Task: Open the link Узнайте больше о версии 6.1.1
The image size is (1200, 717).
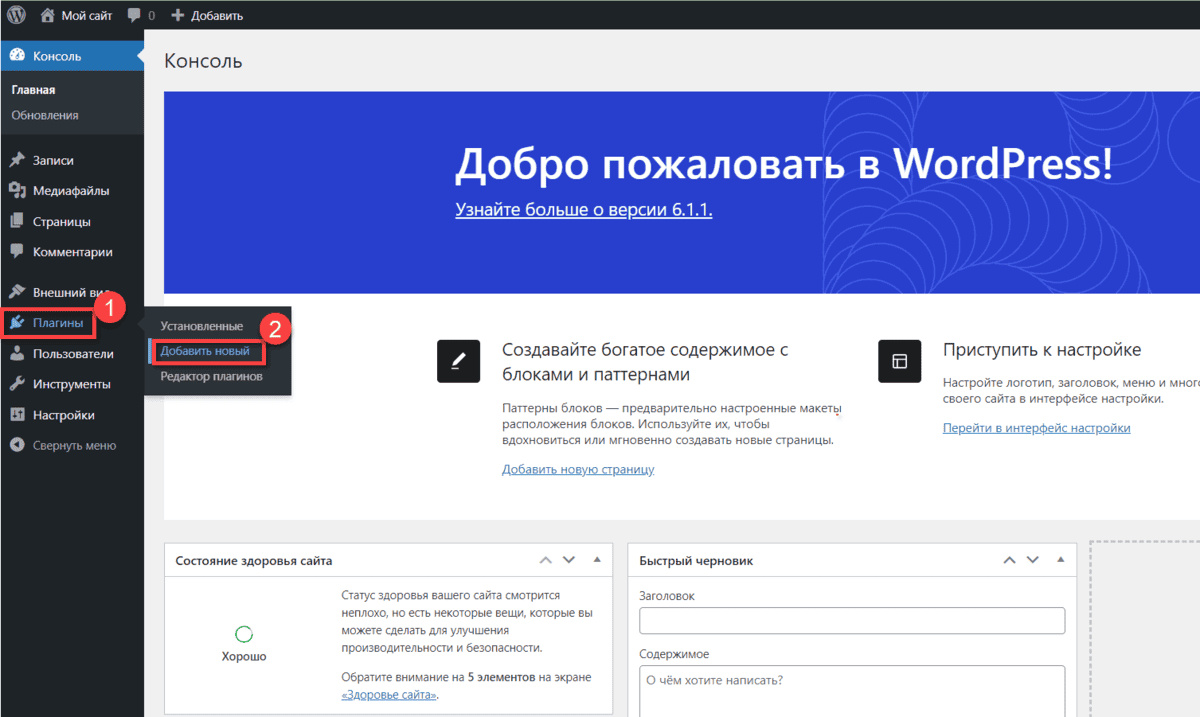Action: pos(584,210)
